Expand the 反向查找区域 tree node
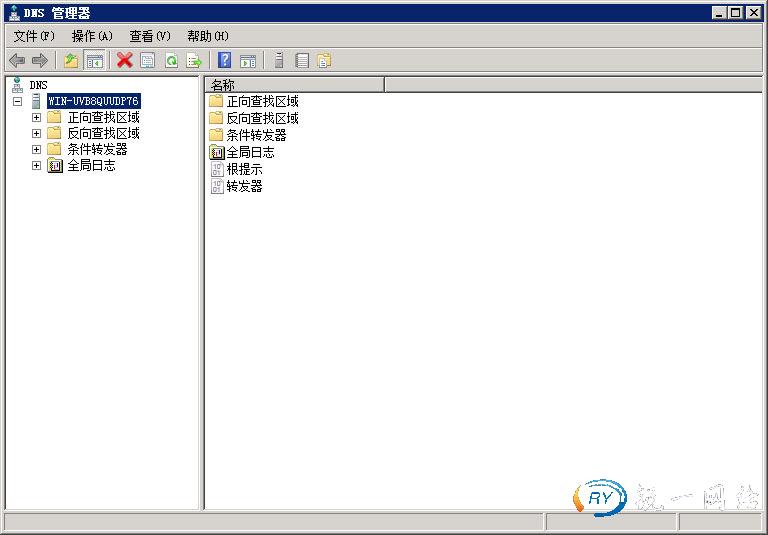Viewport: 768px width, 535px height. pos(37,133)
